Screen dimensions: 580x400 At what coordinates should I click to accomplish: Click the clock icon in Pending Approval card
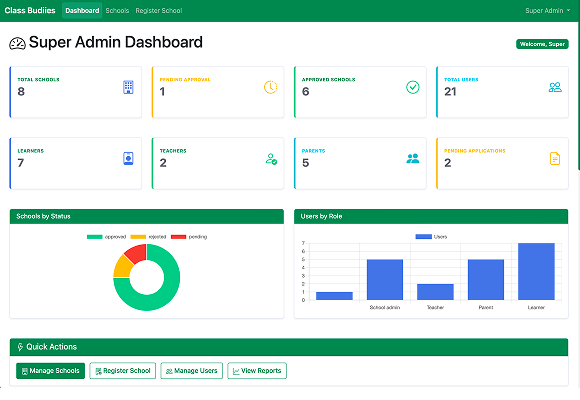270,87
